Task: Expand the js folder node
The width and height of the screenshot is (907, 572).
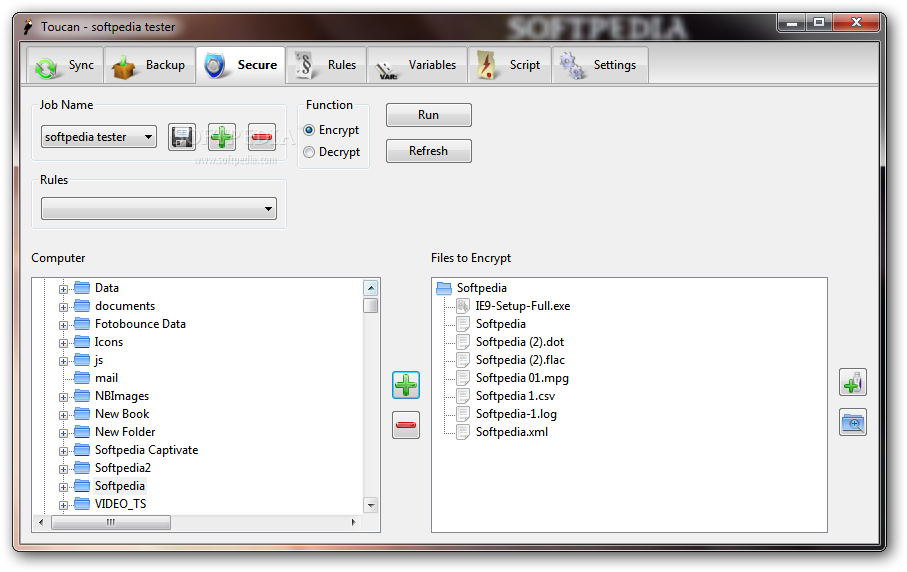Action: (x=63, y=361)
